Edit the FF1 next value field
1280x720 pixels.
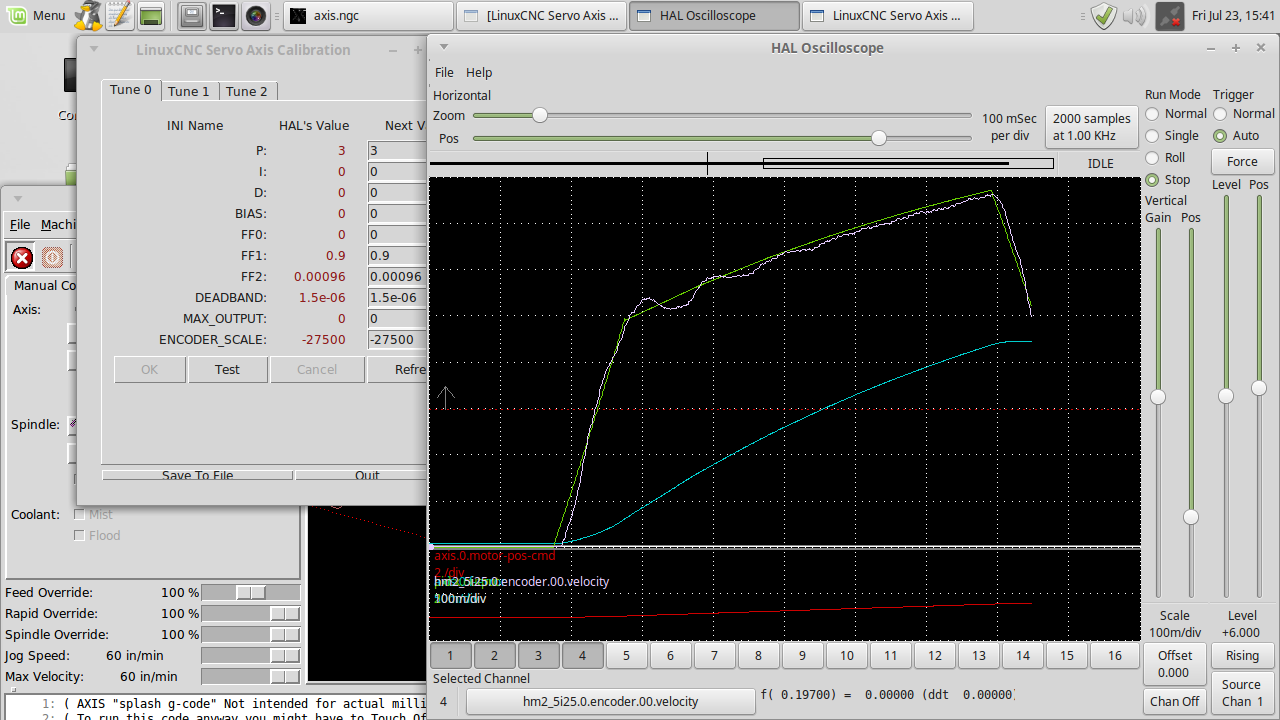[397, 255]
